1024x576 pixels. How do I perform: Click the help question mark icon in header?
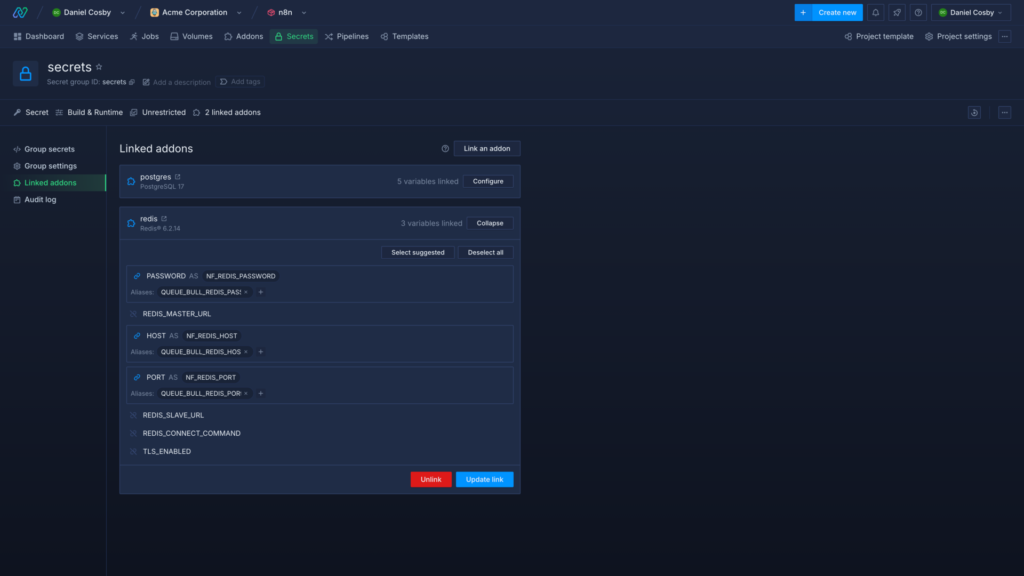point(918,12)
